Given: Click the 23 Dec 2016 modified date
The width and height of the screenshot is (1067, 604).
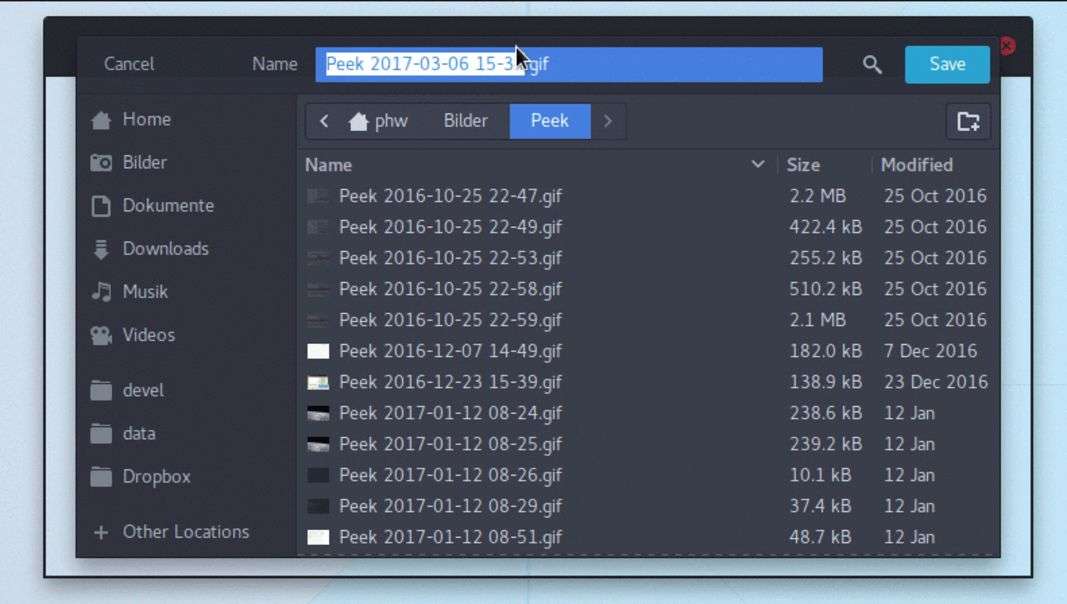Looking at the screenshot, I should coord(936,382).
